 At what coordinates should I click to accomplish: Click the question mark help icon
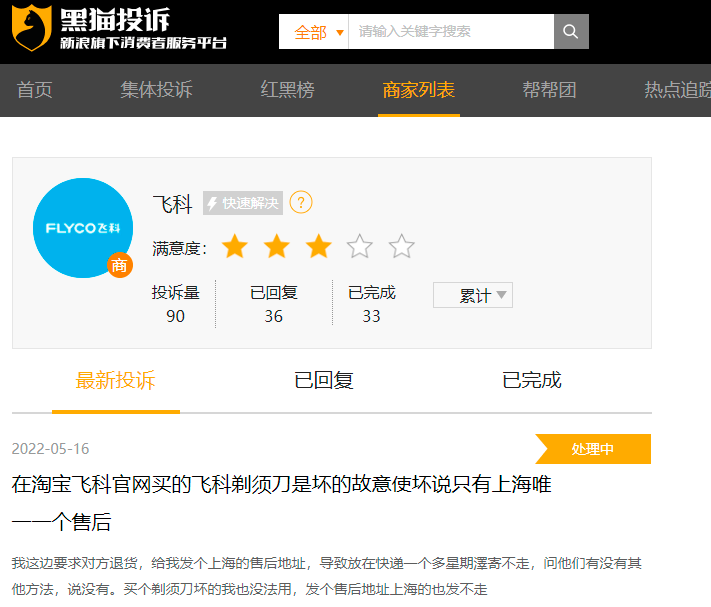[301, 202]
